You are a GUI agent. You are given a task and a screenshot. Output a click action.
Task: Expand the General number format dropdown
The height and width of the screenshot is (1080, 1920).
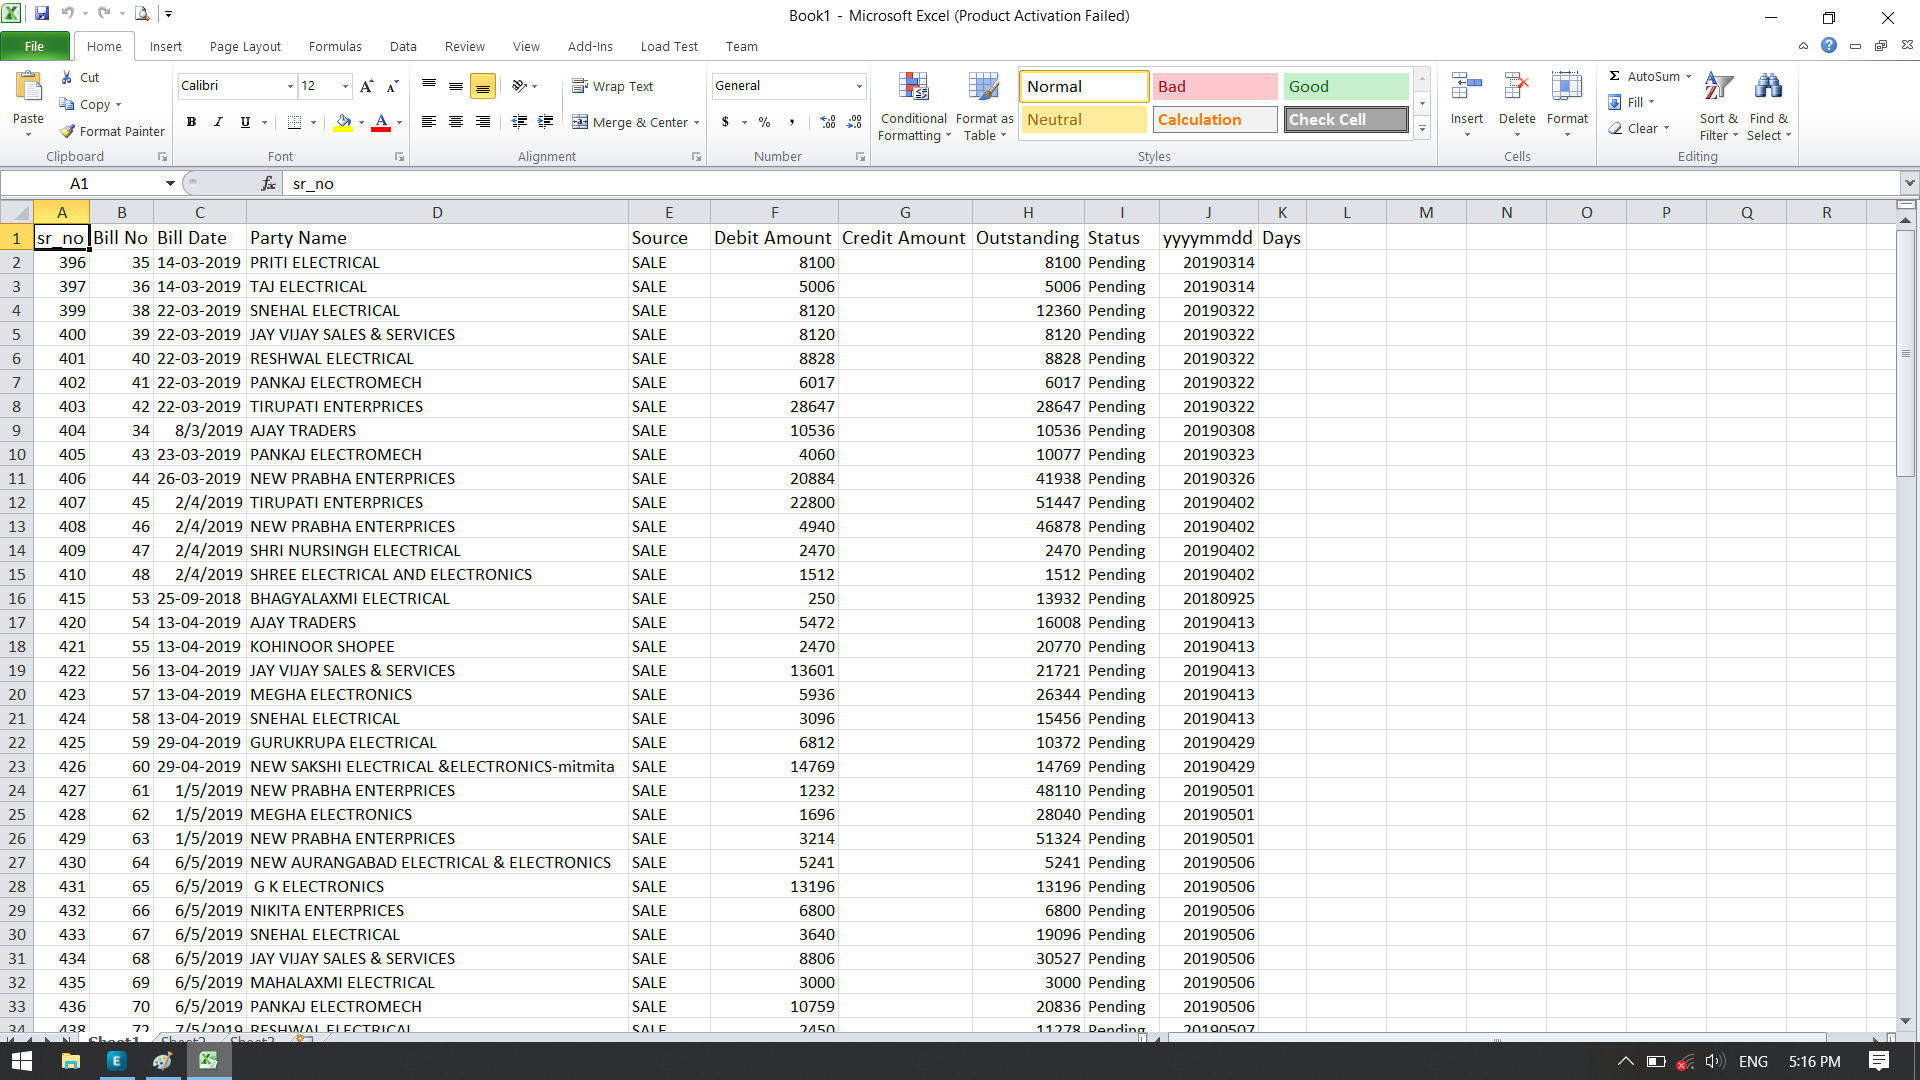coord(858,86)
